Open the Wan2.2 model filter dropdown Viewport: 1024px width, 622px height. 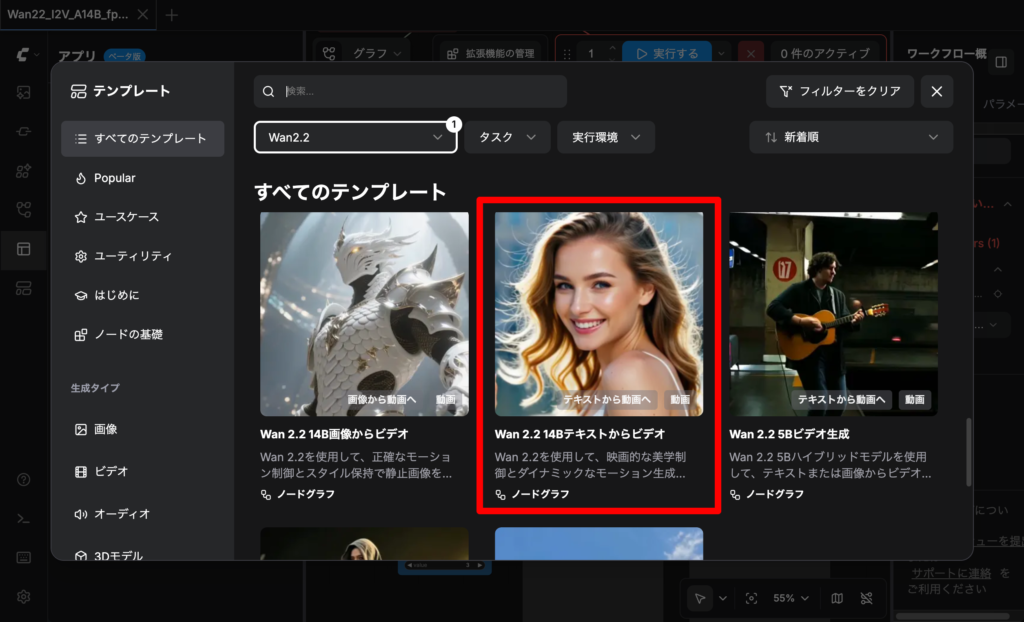click(x=355, y=137)
